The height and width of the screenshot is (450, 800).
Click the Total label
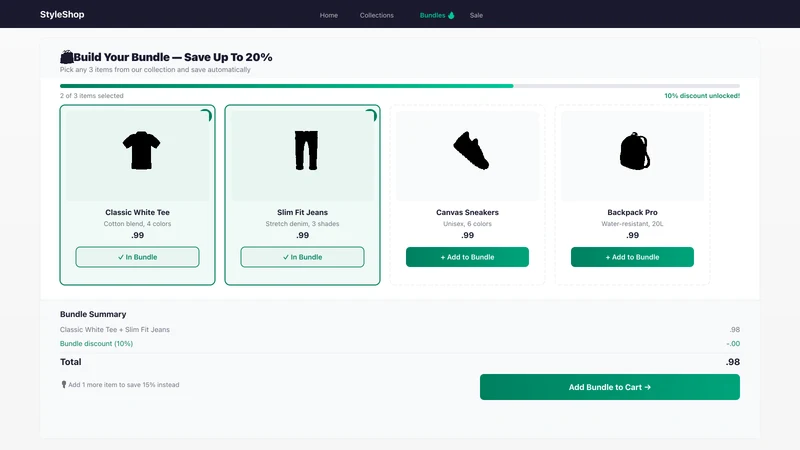point(70,362)
